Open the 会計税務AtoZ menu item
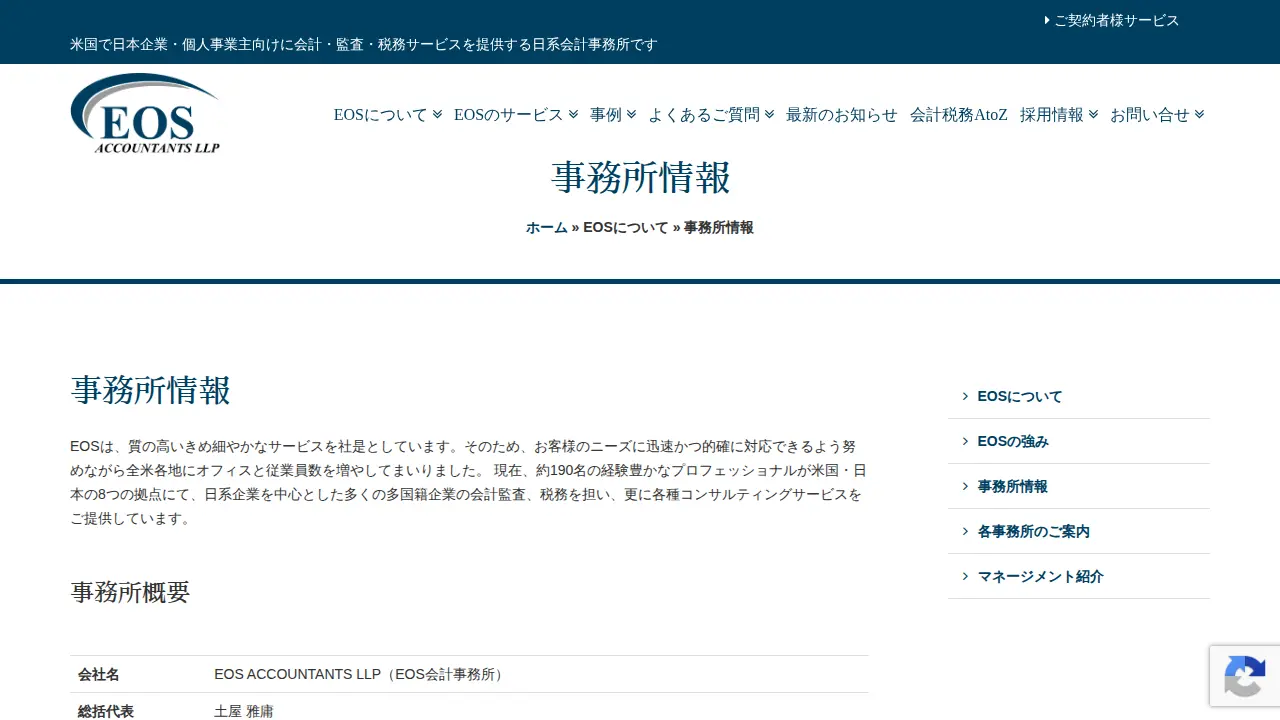This screenshot has height=720, width=1280. click(x=959, y=114)
